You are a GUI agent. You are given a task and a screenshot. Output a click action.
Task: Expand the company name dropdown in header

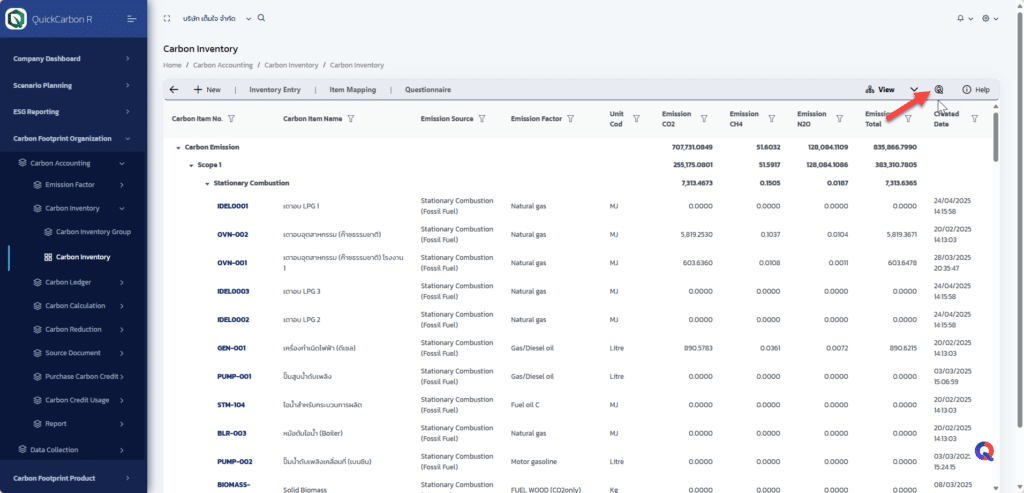tap(248, 19)
